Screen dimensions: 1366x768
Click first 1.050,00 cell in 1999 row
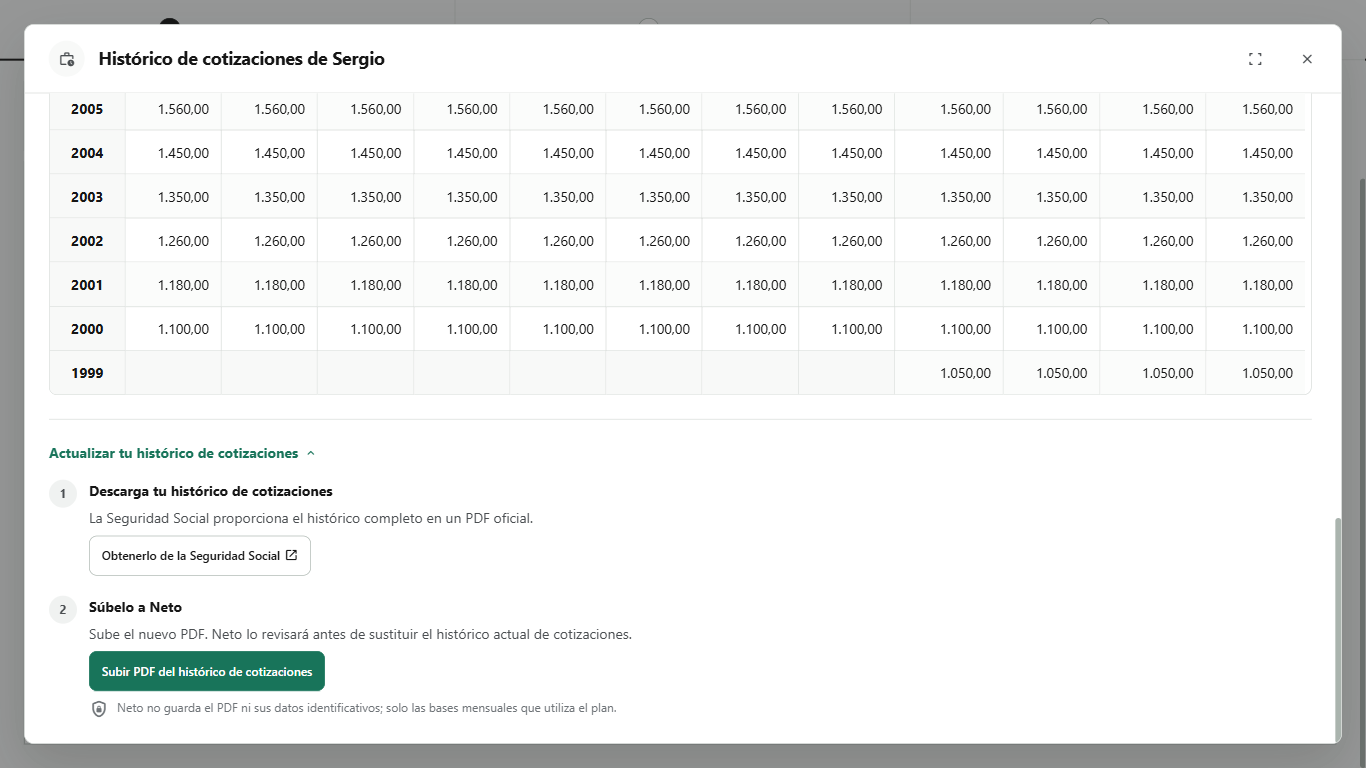949,373
